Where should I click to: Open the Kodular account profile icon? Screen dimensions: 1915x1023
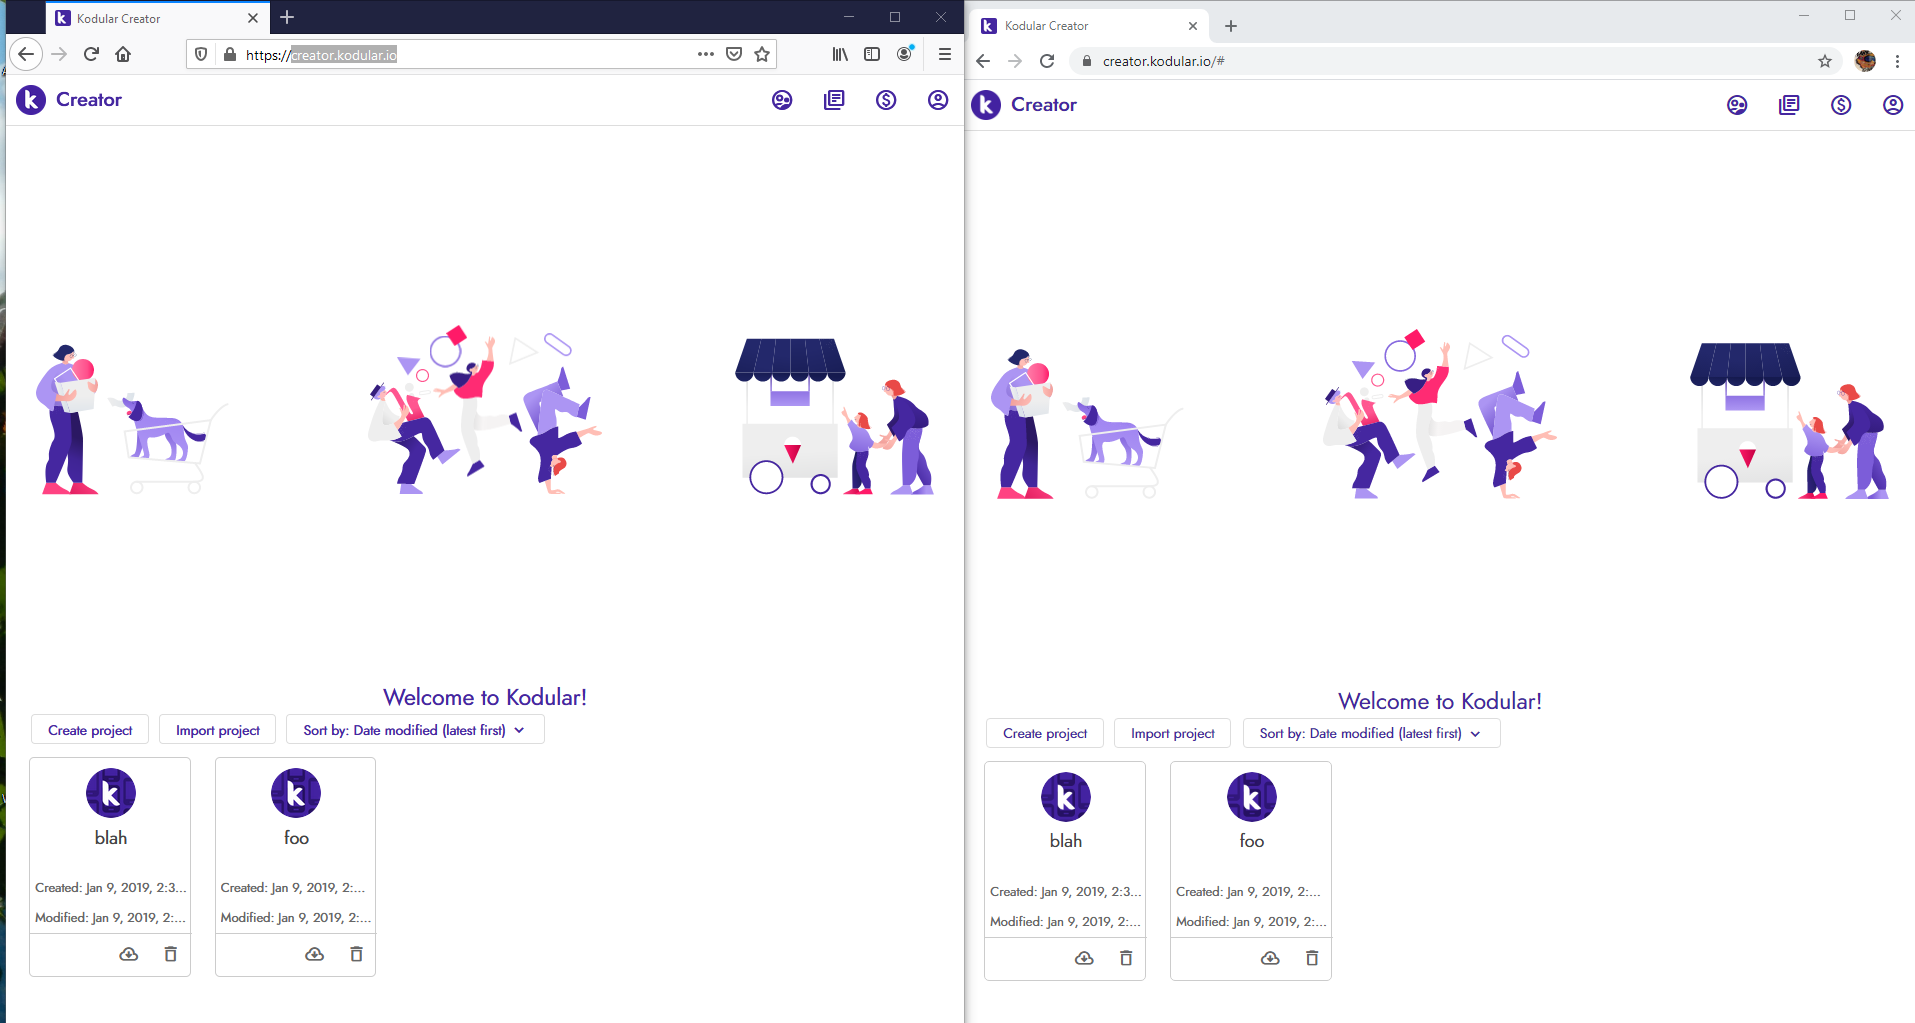click(x=938, y=100)
